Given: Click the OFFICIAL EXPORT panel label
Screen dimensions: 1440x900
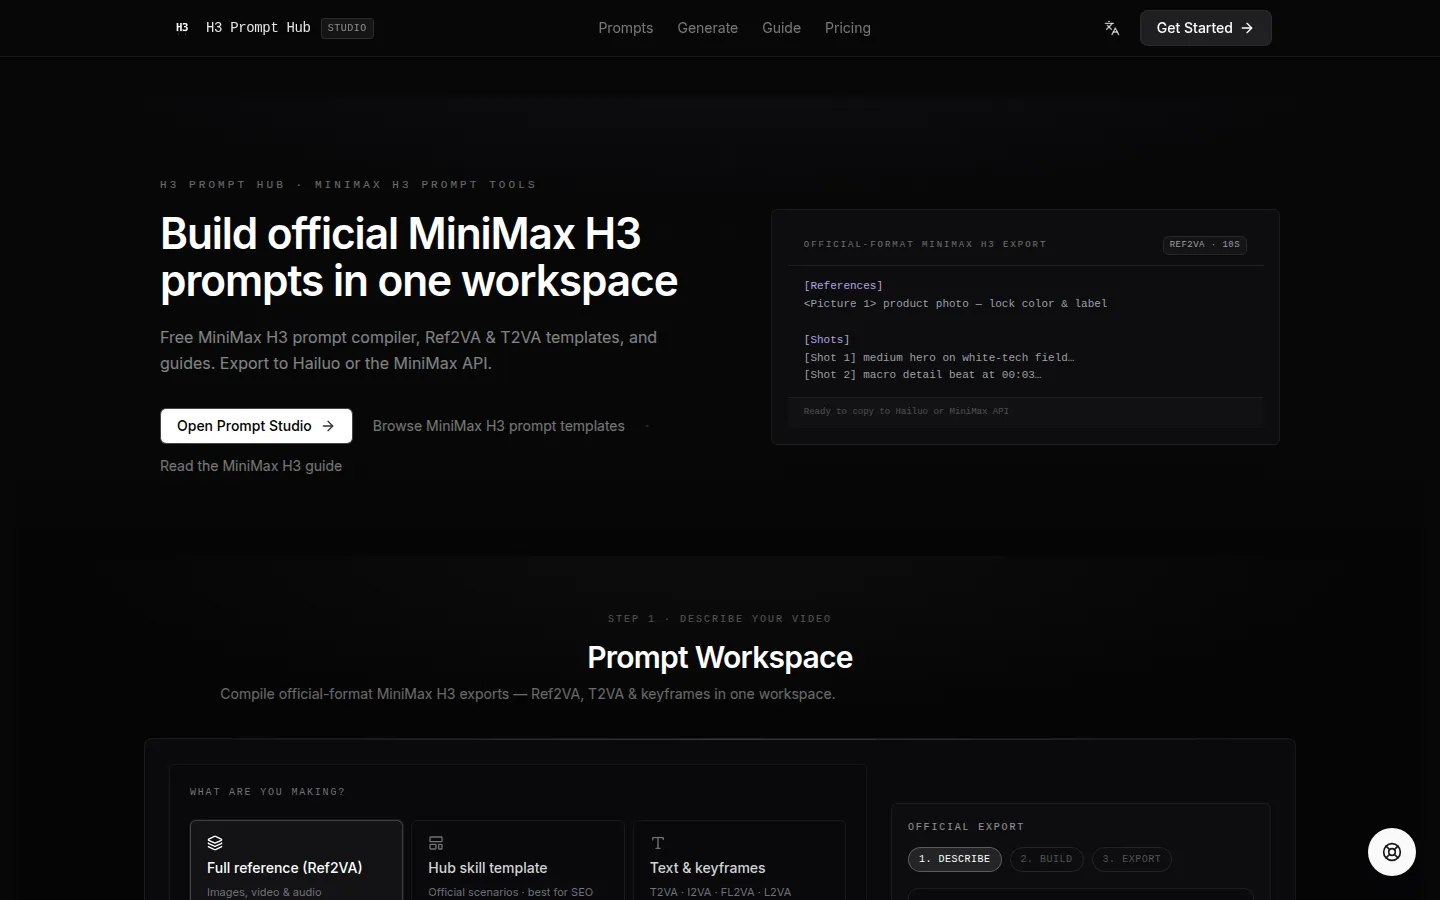Looking at the screenshot, I should 966,827.
